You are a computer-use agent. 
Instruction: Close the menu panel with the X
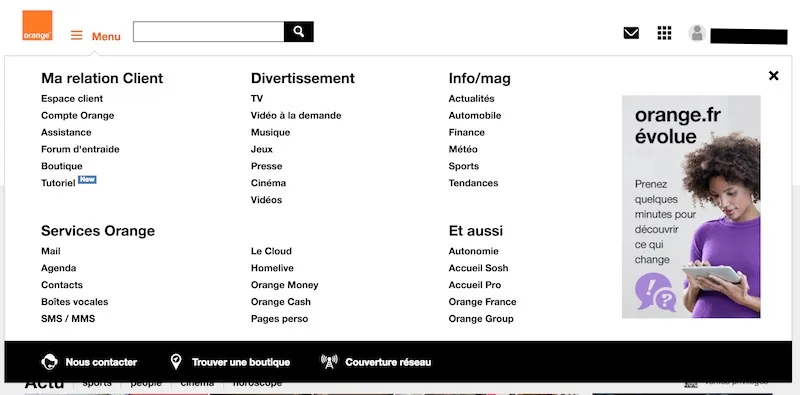click(773, 76)
